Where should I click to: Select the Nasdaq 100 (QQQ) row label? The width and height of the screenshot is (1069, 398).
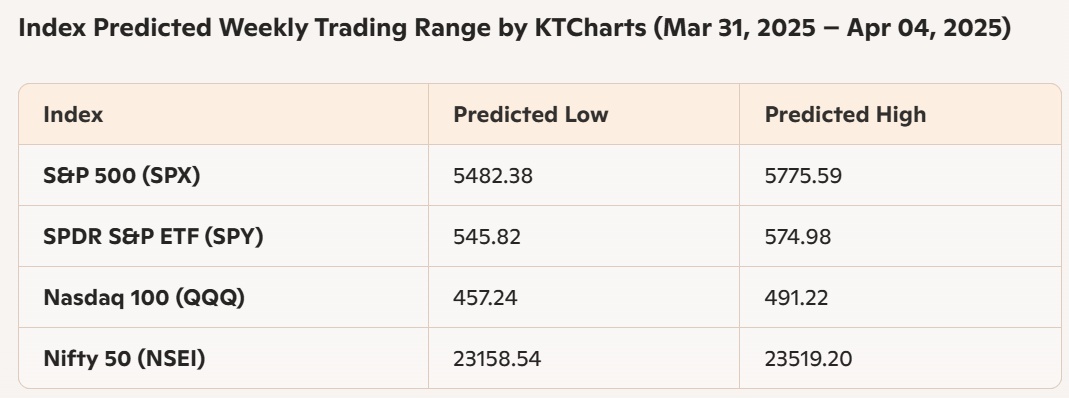[144, 298]
